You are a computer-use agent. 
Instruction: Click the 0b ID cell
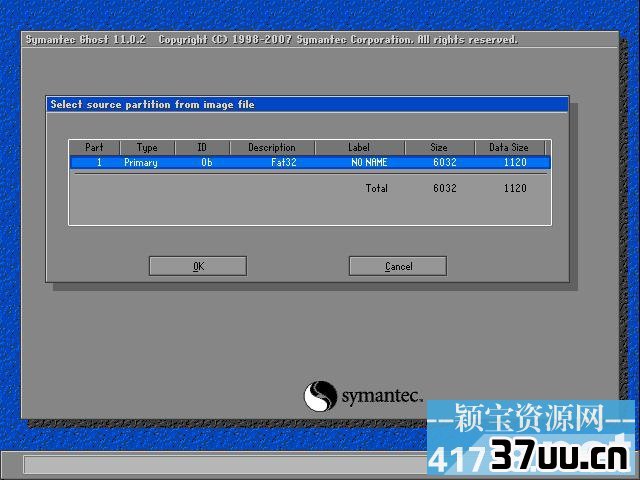207,162
